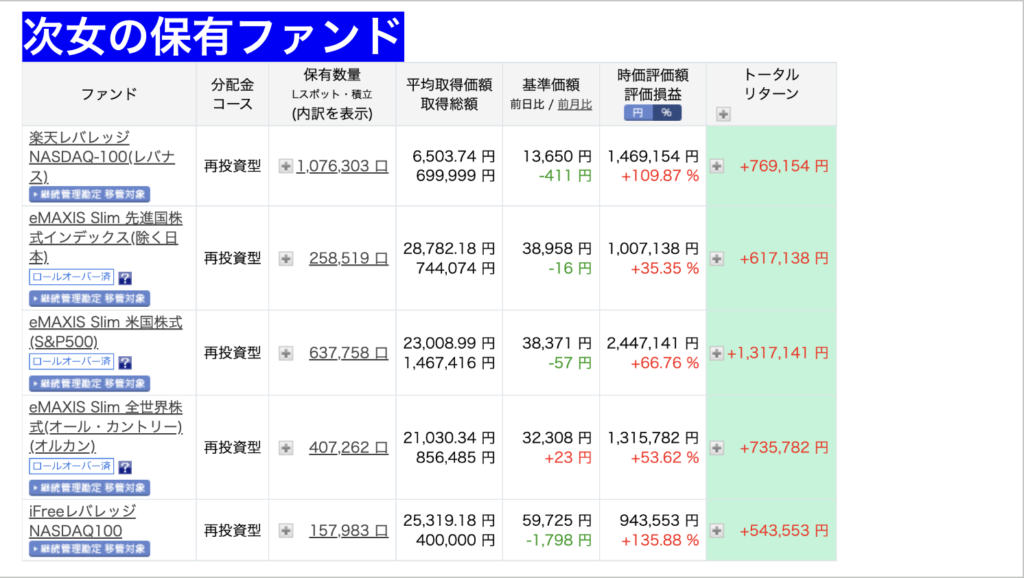Click the plus icon beside +769,154 円 return
The width and height of the screenshot is (1024, 578).
coord(717,166)
